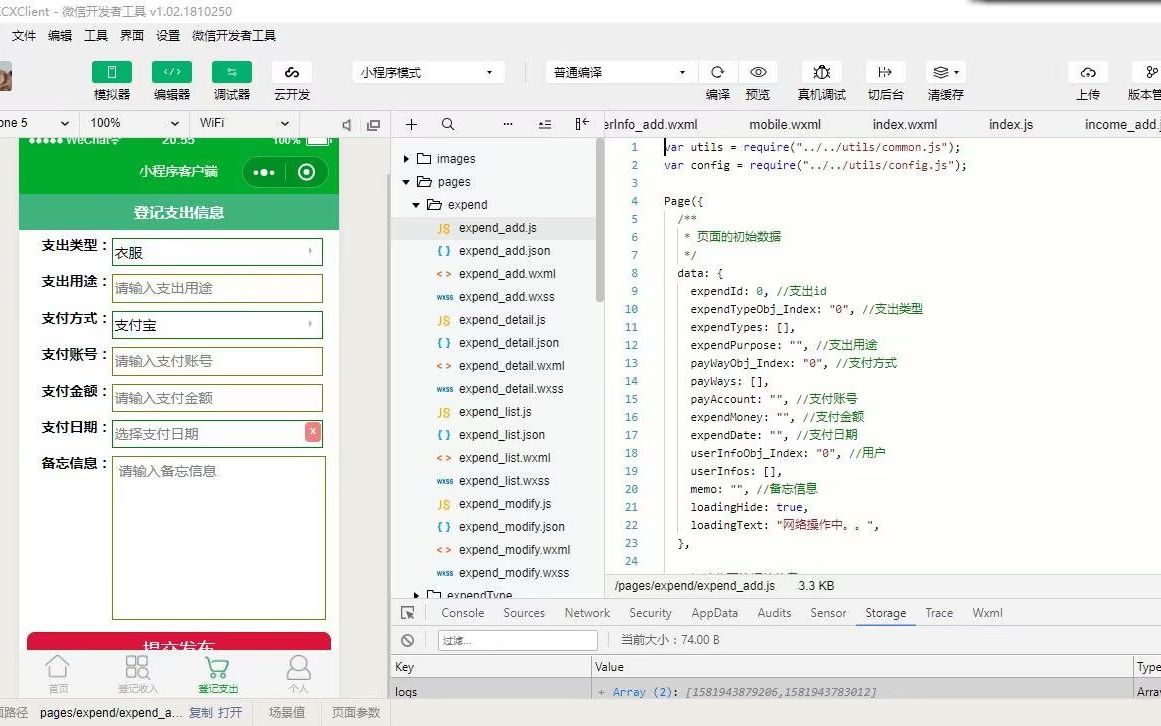Viewport: 1161px width, 726px height.
Task: Clear storage with the block icon
Action: point(407,640)
